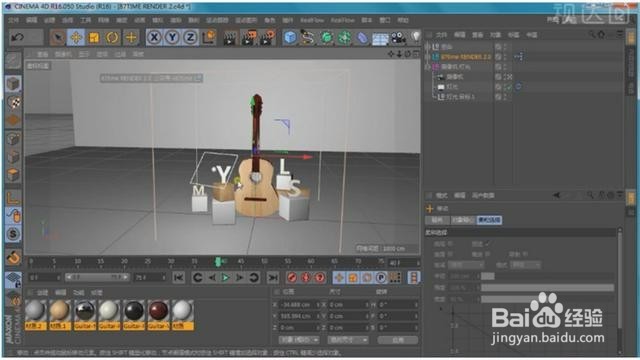640x360 pixels.
Task: Open the Object Manager File menu
Action: click(441, 35)
